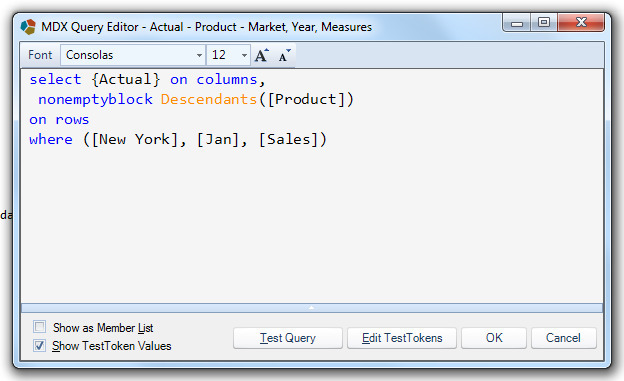624x381 pixels.
Task: Click the 'nonemptyblock' keyword in query
Action: coord(95,100)
